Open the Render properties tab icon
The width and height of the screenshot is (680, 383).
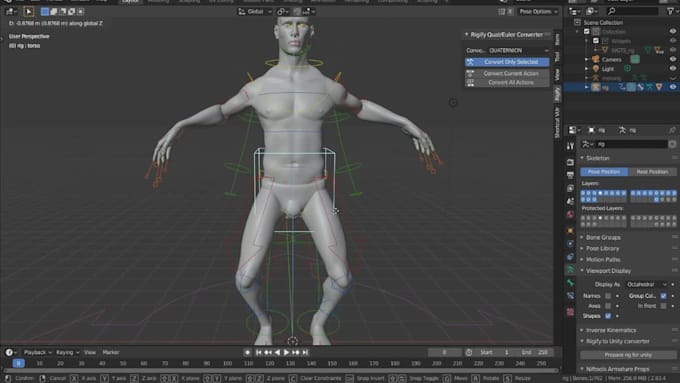pos(570,162)
